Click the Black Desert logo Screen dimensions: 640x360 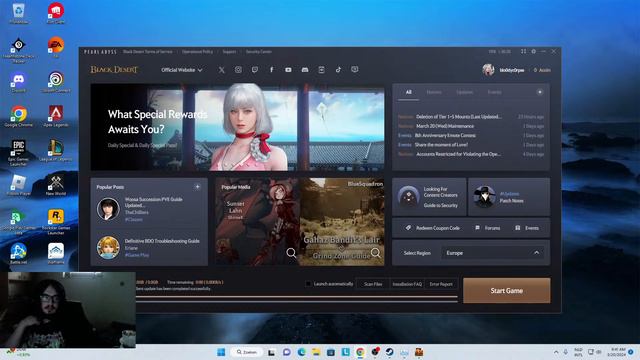(x=114, y=70)
